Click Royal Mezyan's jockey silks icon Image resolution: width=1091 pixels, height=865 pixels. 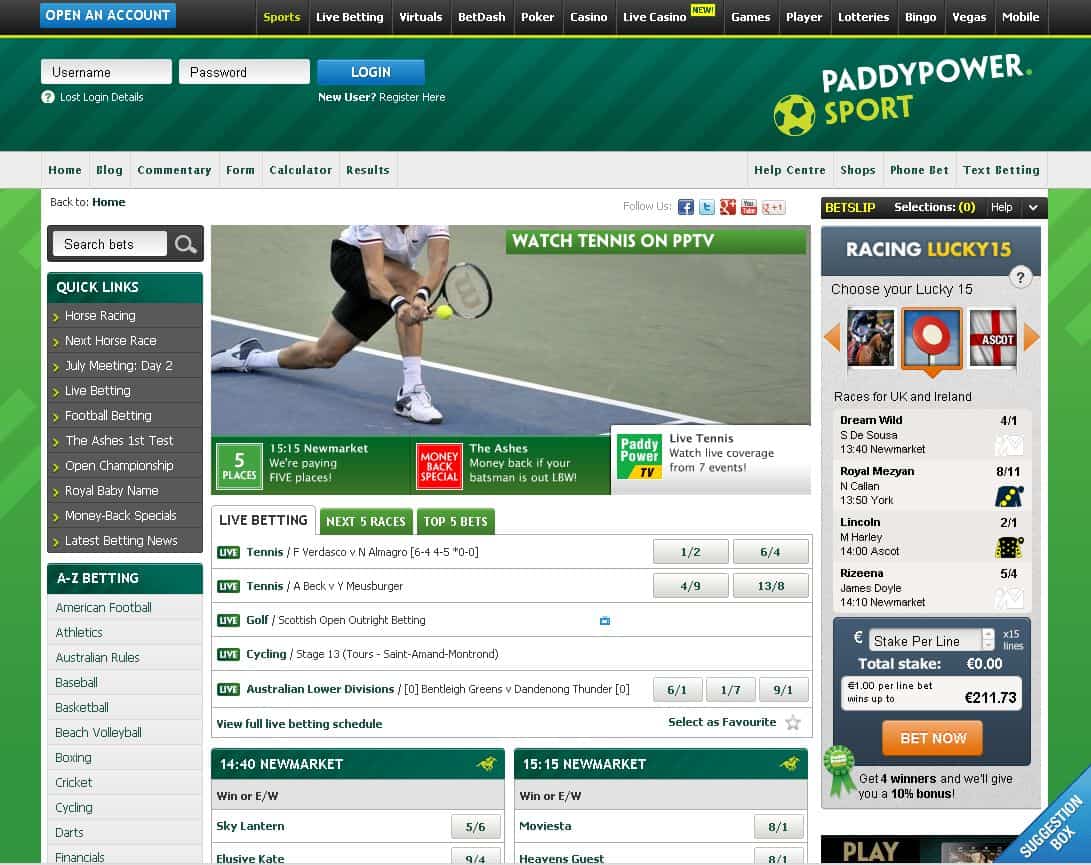coord(1009,496)
